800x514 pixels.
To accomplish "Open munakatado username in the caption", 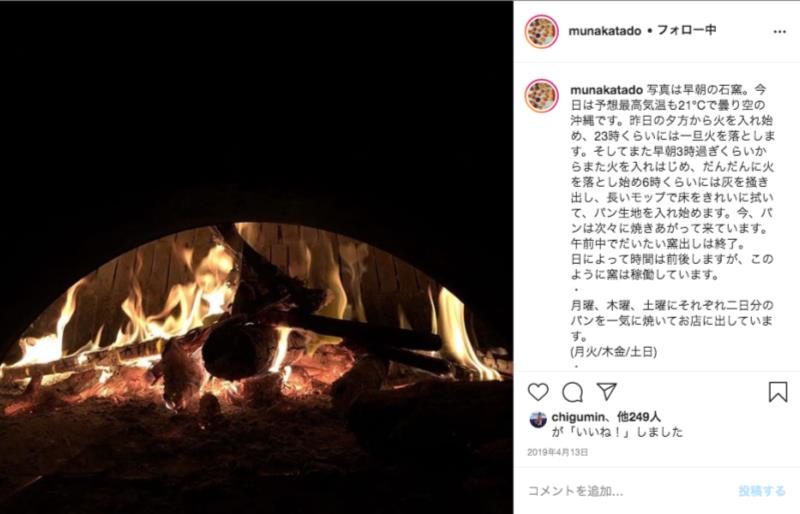I will tap(606, 90).
